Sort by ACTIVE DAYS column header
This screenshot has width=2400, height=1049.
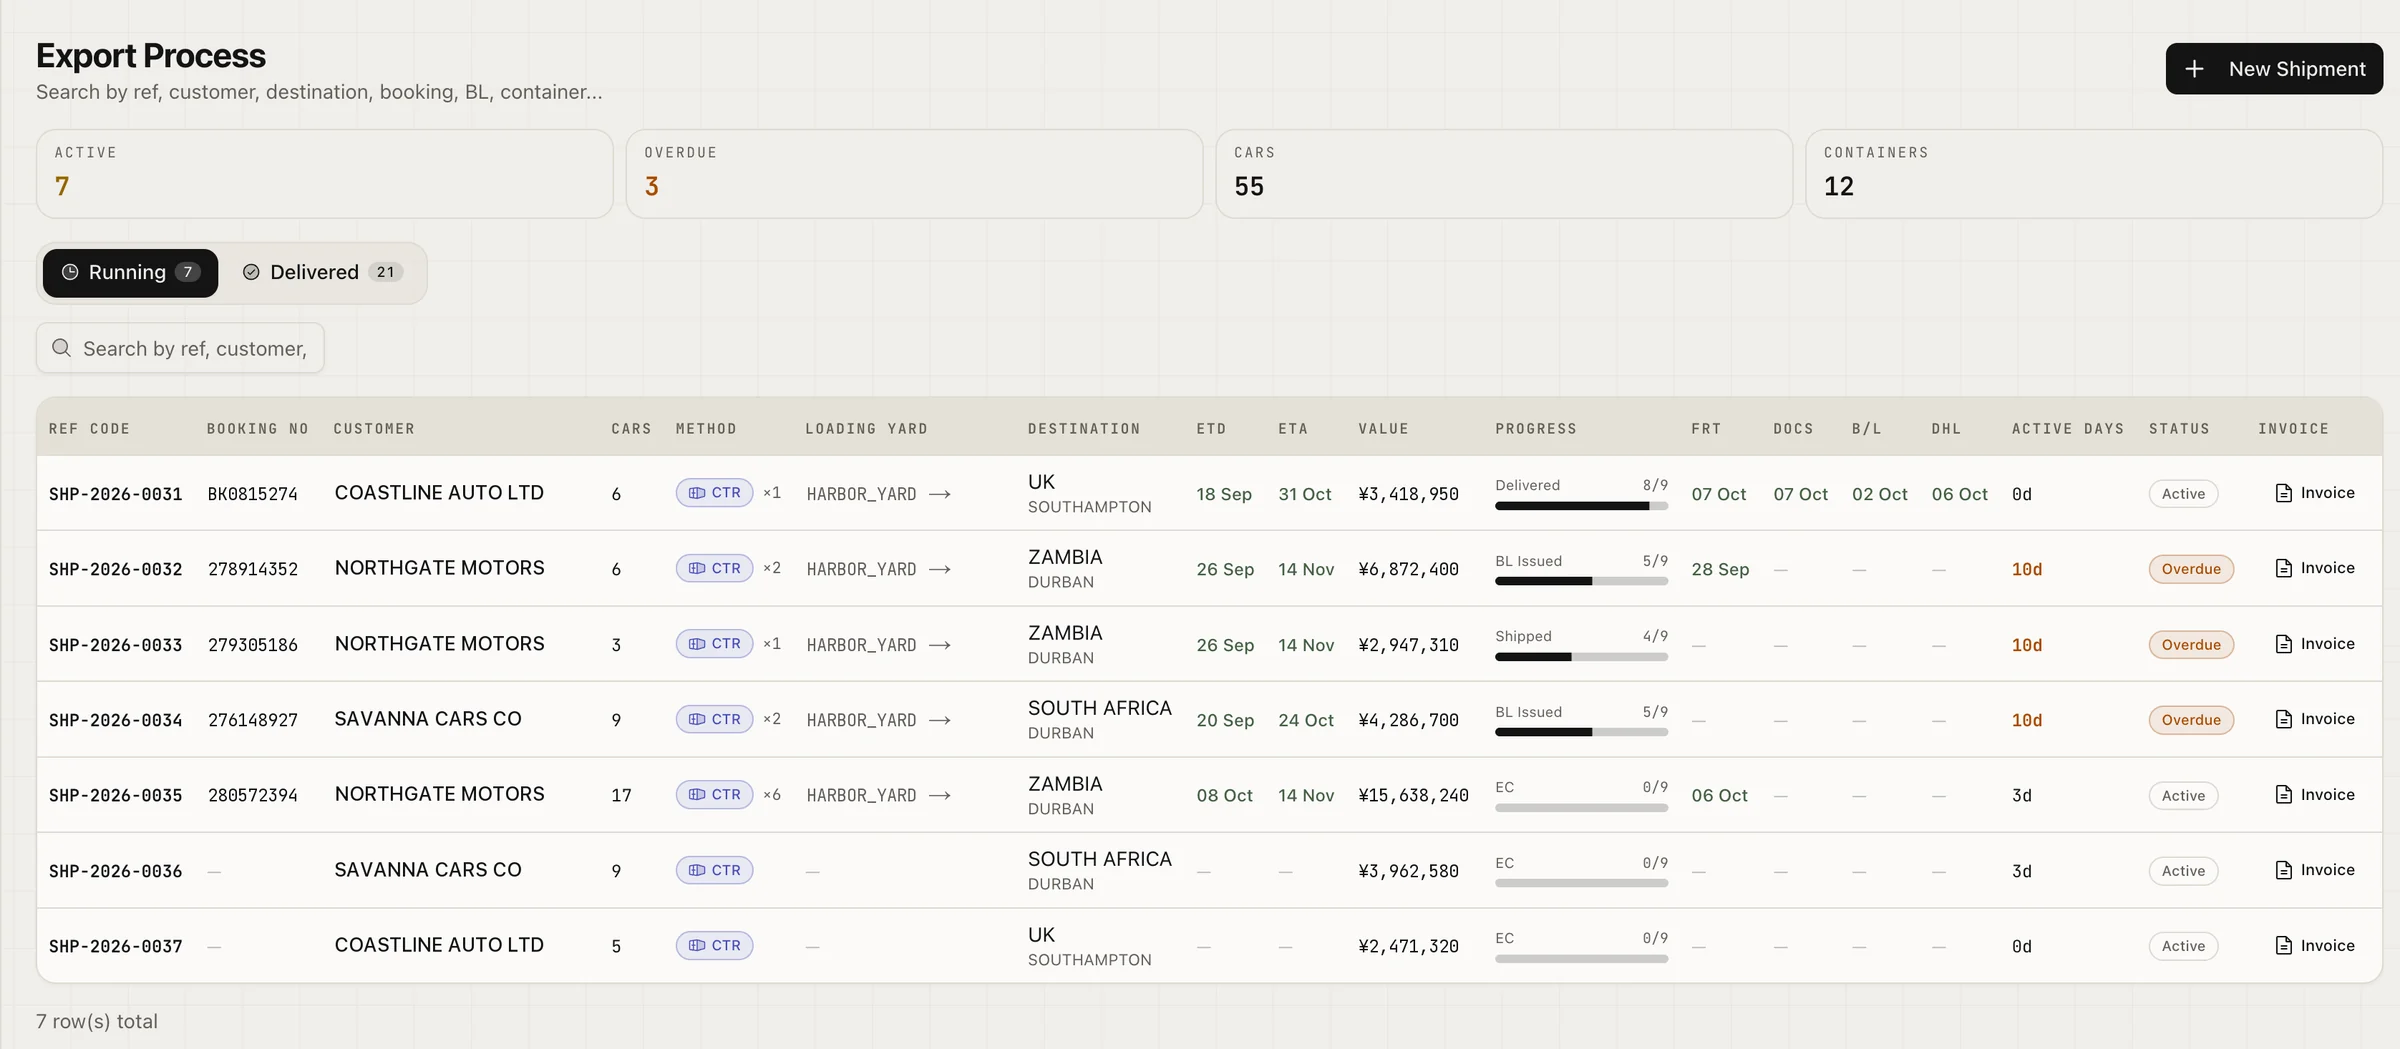tap(2068, 429)
